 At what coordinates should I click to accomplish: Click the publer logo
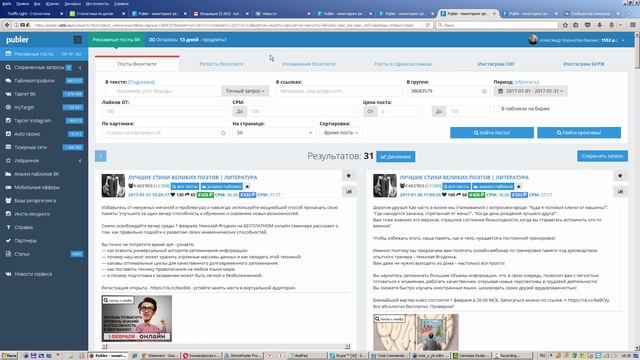coord(17,40)
